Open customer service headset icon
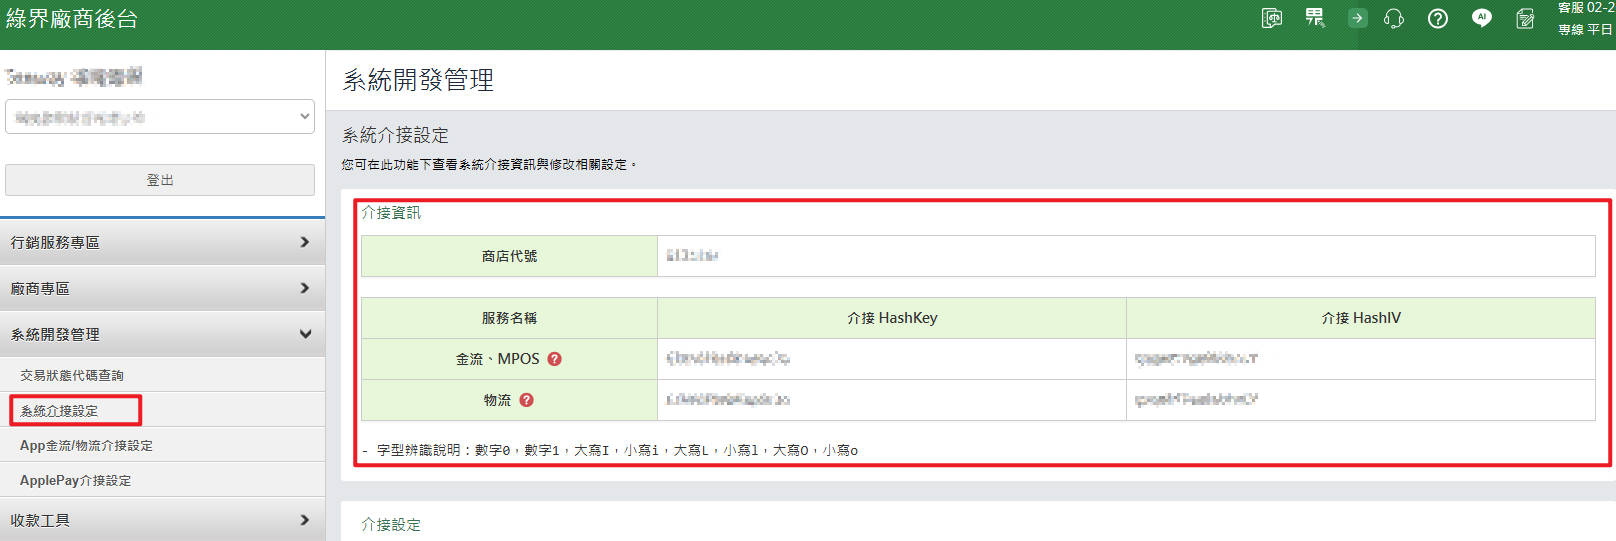Image resolution: width=1616 pixels, height=541 pixels. [1394, 19]
